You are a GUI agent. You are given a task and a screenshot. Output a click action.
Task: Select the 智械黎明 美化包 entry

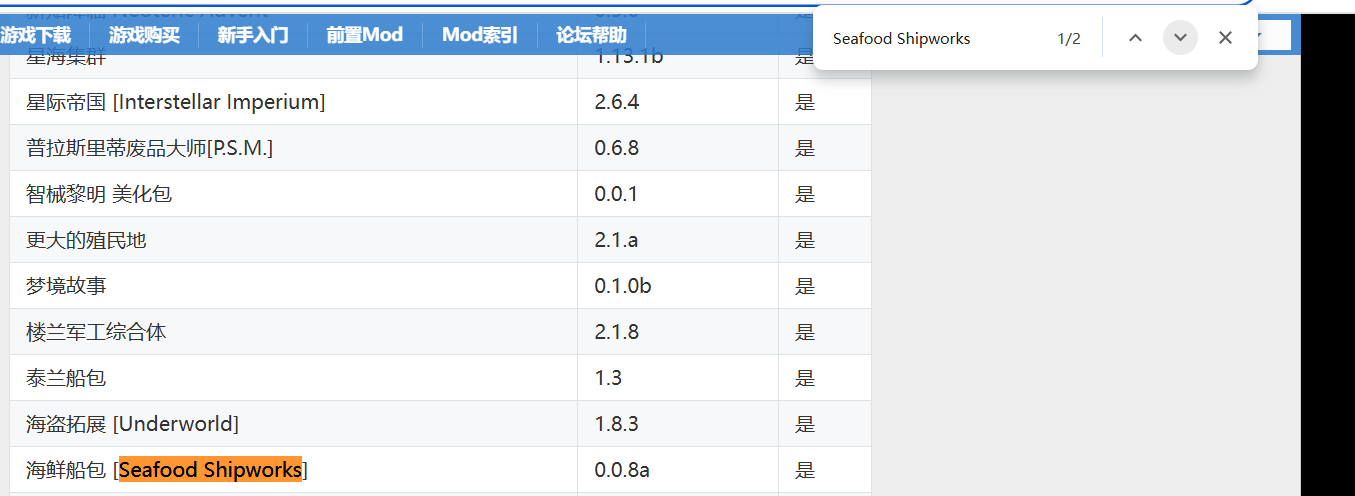tap(99, 194)
